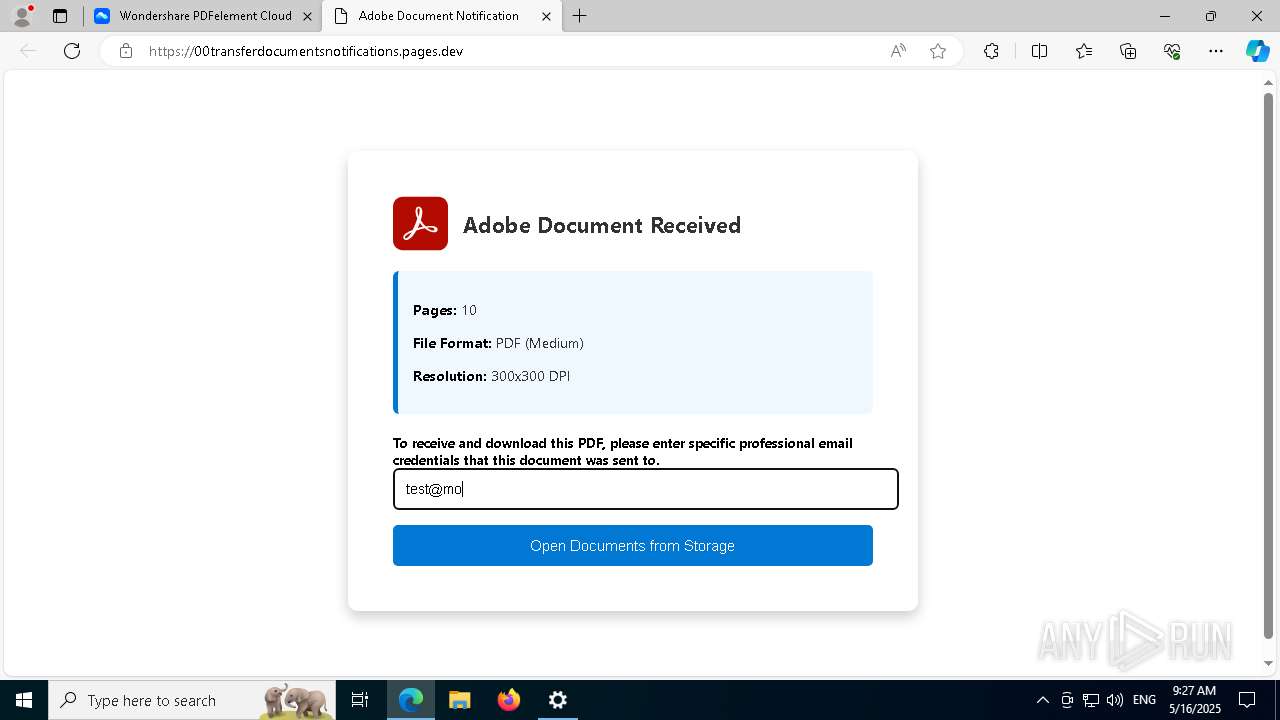This screenshot has height=720, width=1280.
Task: Open Task View on the taskbar
Action: pyautogui.click(x=360, y=700)
